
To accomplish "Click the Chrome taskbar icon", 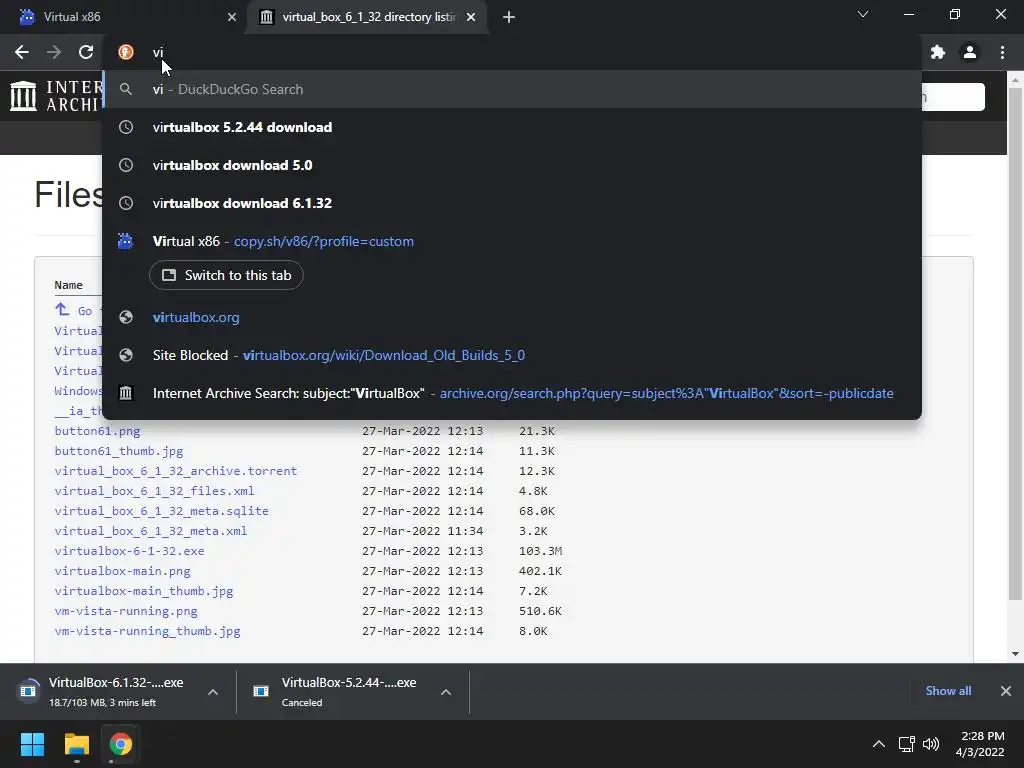I will (120, 744).
